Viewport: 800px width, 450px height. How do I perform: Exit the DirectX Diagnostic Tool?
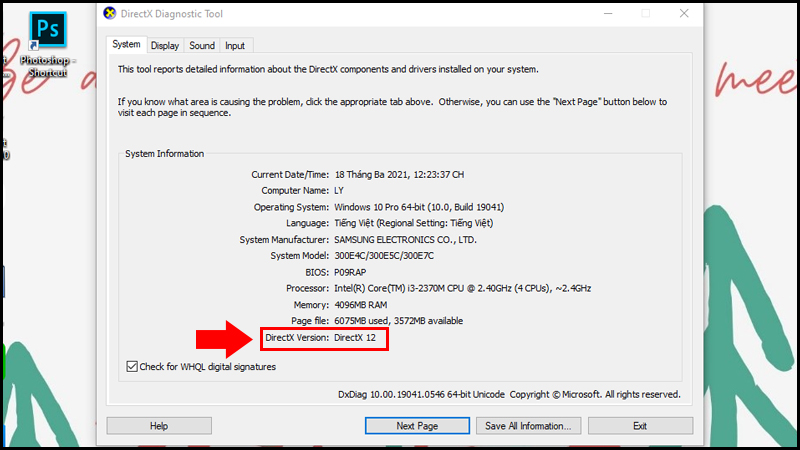640,426
